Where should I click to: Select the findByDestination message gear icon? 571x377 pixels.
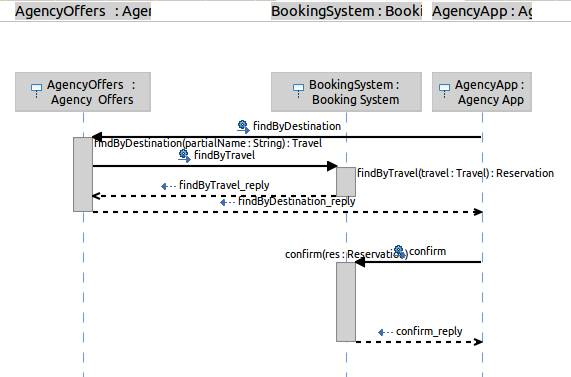coord(243,127)
